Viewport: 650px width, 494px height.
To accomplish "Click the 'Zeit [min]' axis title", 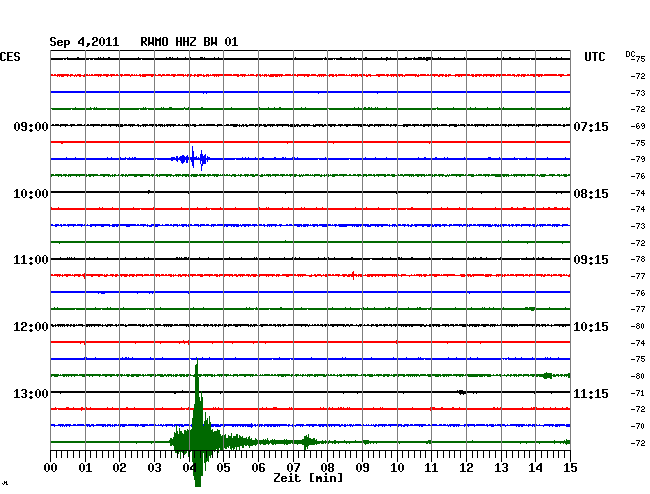I will (x=308, y=478).
